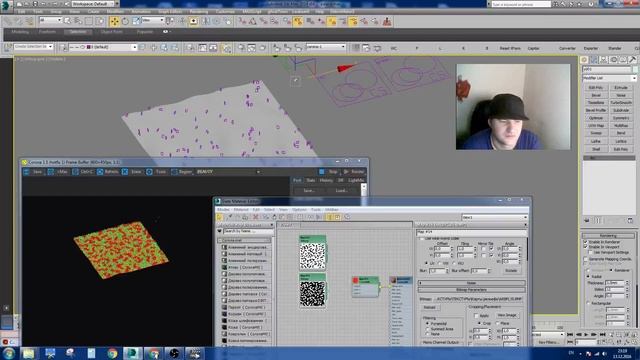Screen dimensions: 640x360
Task: Toggle Enable In Renderer checkbox
Action: [x=586, y=242]
